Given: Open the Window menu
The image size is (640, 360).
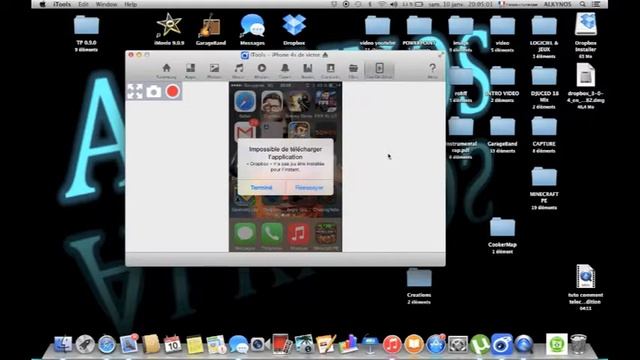Looking at the screenshot, I should (x=106, y=4).
